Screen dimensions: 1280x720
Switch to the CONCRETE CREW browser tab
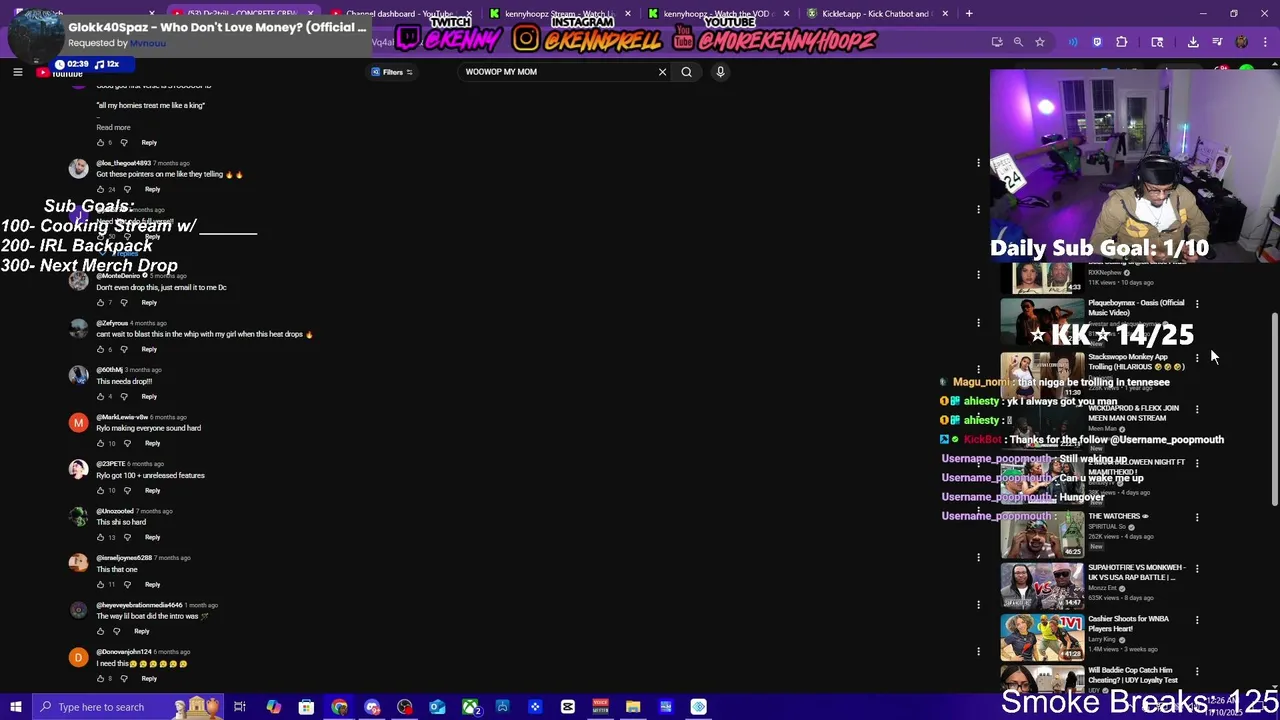tap(245, 13)
